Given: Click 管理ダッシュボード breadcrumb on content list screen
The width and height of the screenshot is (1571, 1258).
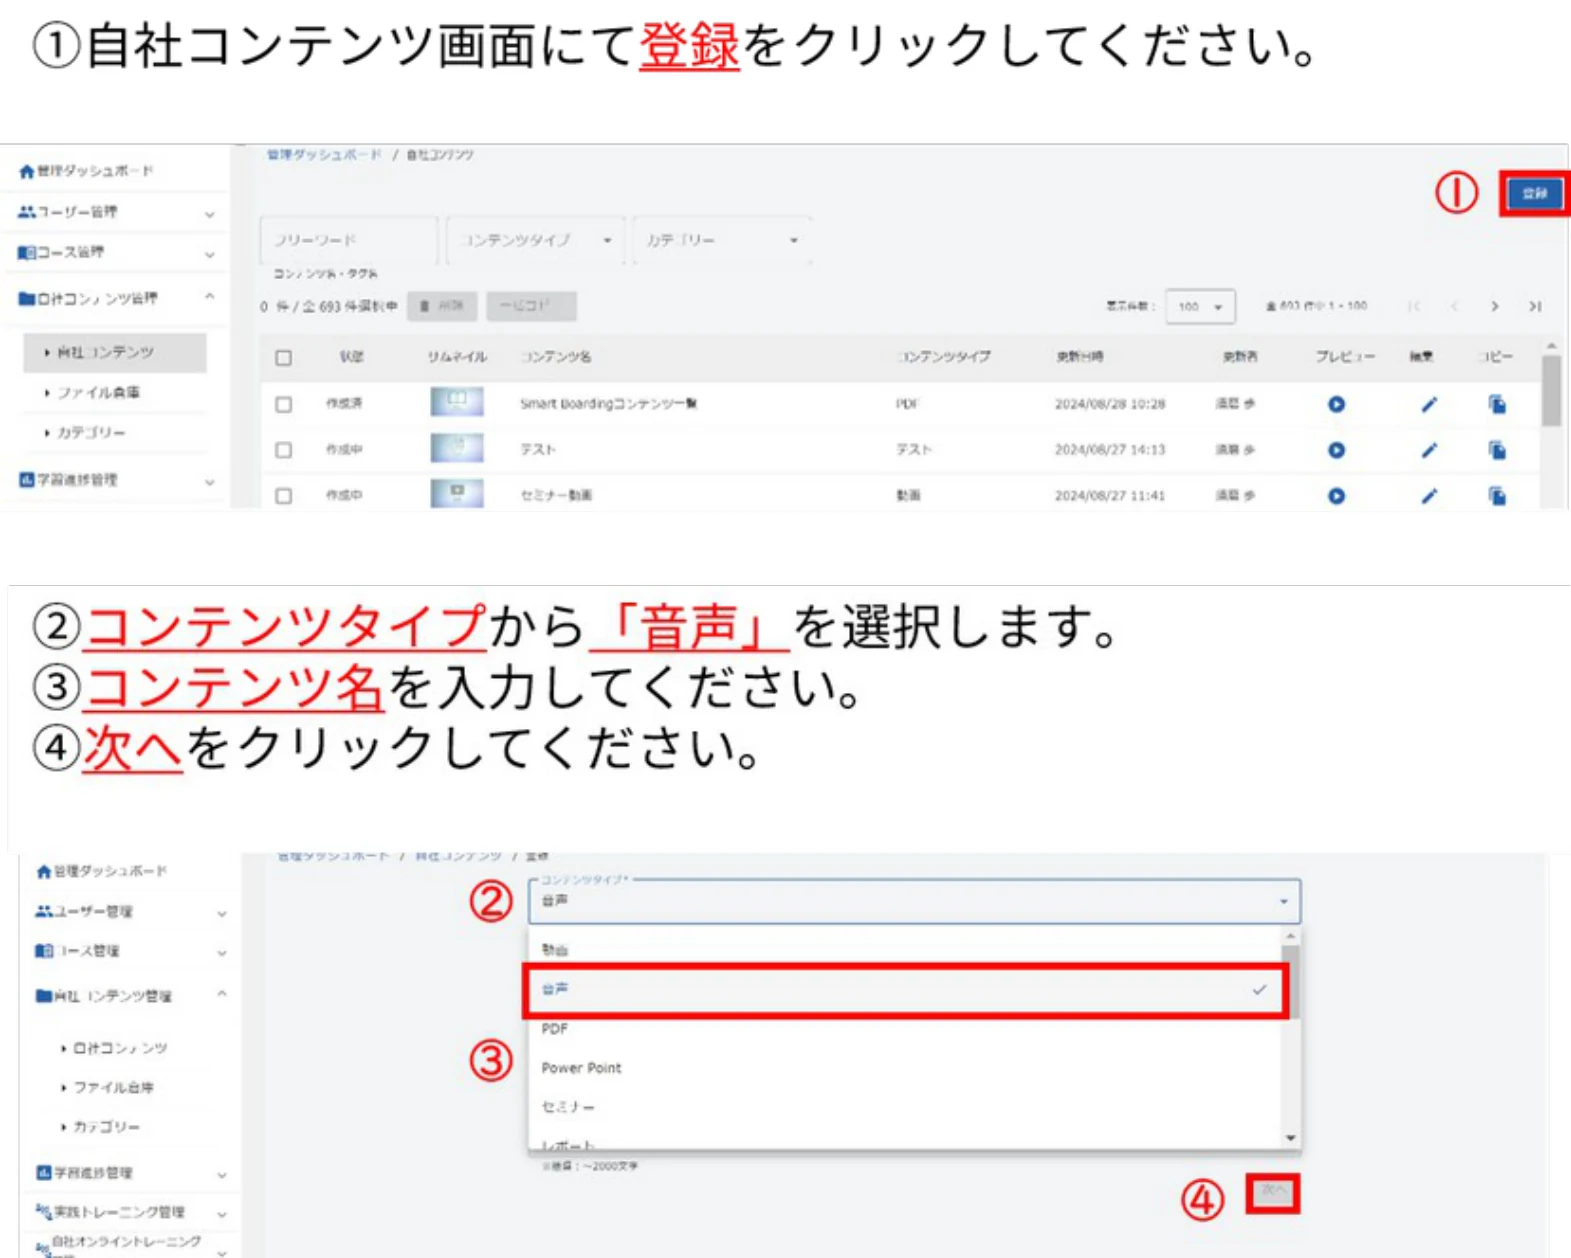Looking at the screenshot, I should (x=324, y=155).
